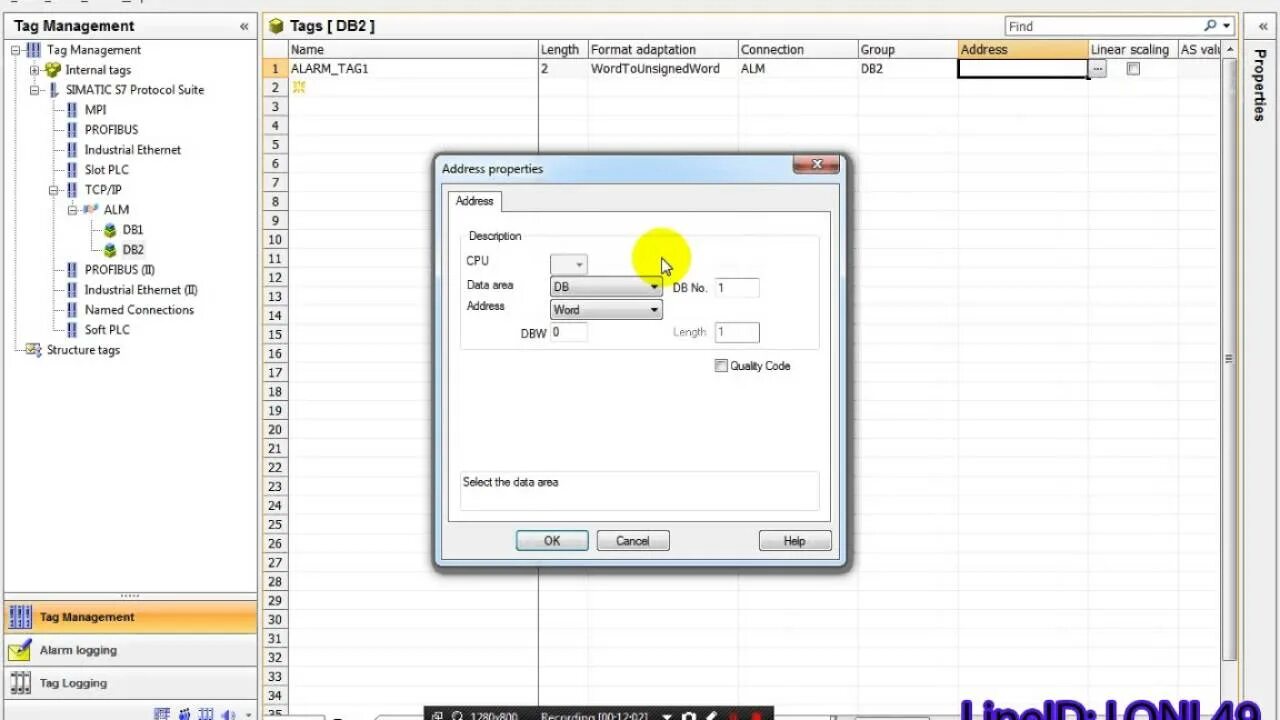Click the Group cell showing DB2
1280x720 pixels.
pyautogui.click(x=908, y=69)
